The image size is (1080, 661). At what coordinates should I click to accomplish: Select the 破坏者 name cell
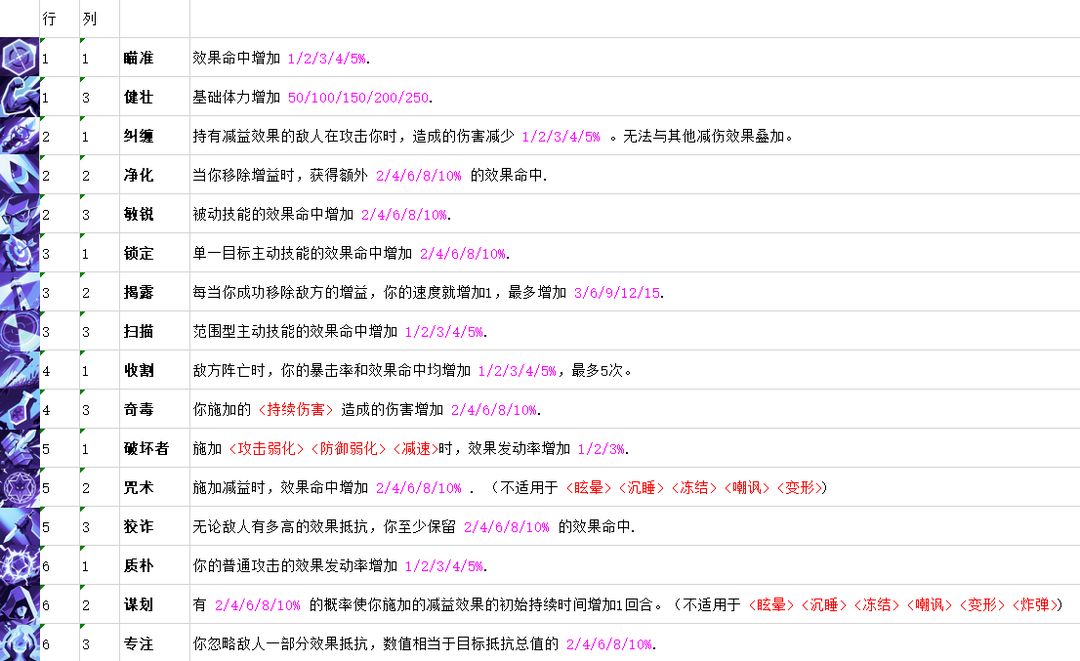pyautogui.click(x=154, y=449)
